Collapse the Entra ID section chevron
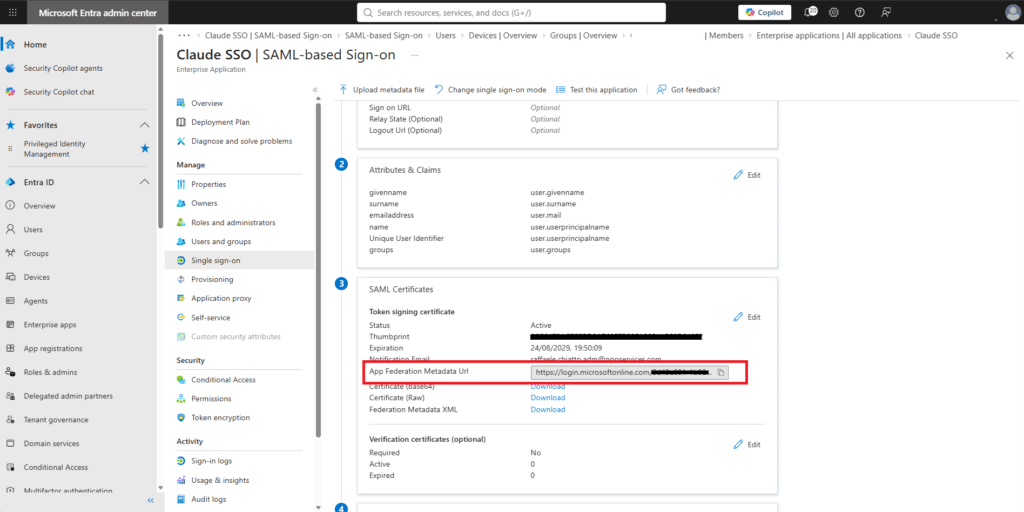This screenshot has height=512, width=1024. [144, 182]
